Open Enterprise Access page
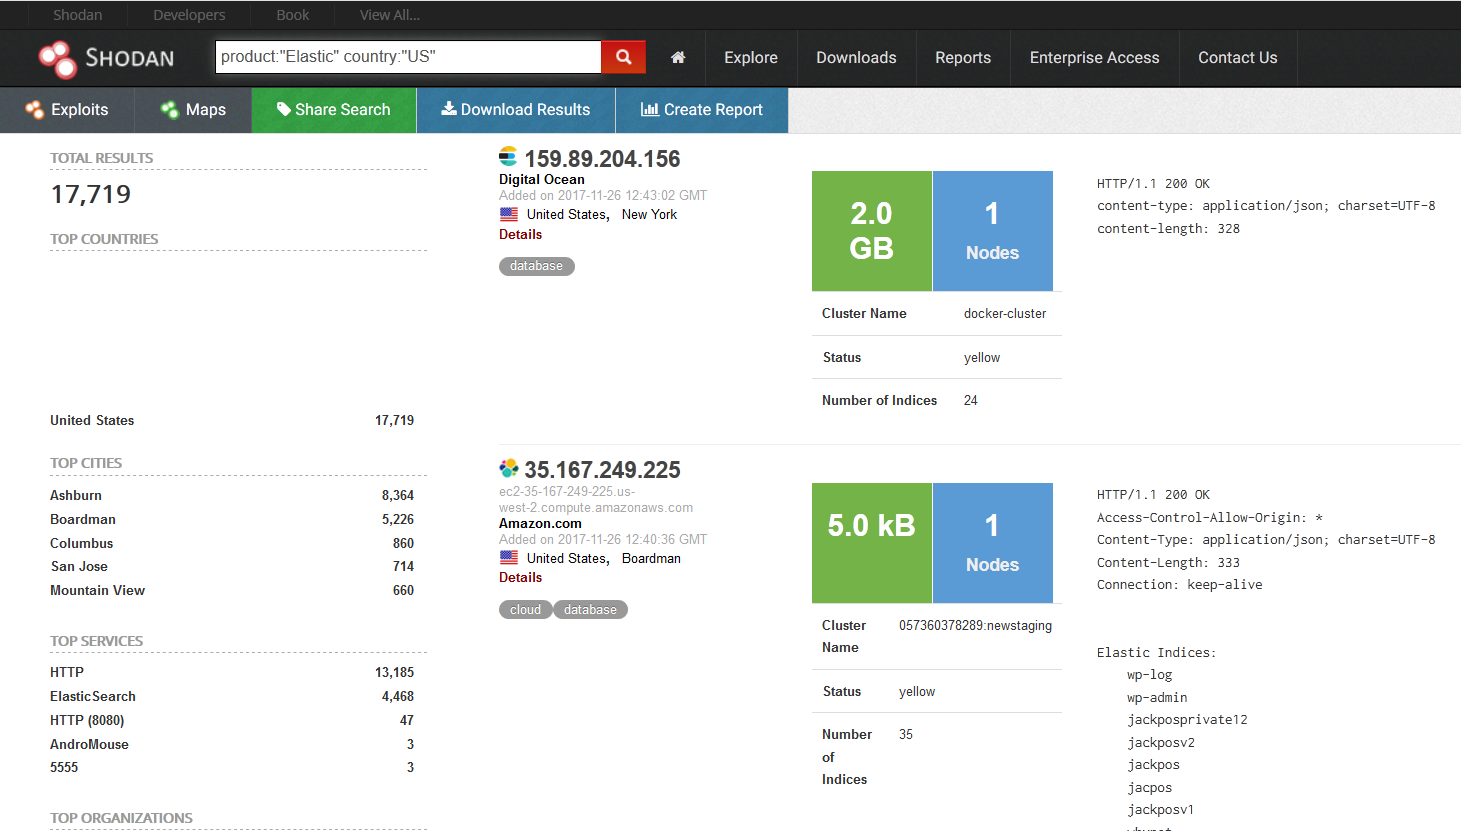The image size is (1461, 831). [1095, 58]
